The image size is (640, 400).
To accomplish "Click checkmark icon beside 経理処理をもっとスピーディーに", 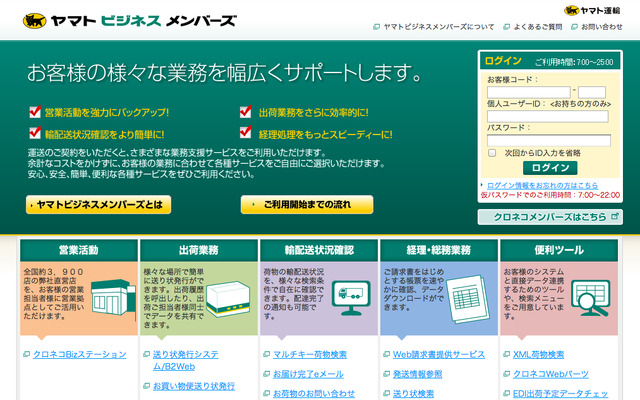I will (x=245, y=132).
